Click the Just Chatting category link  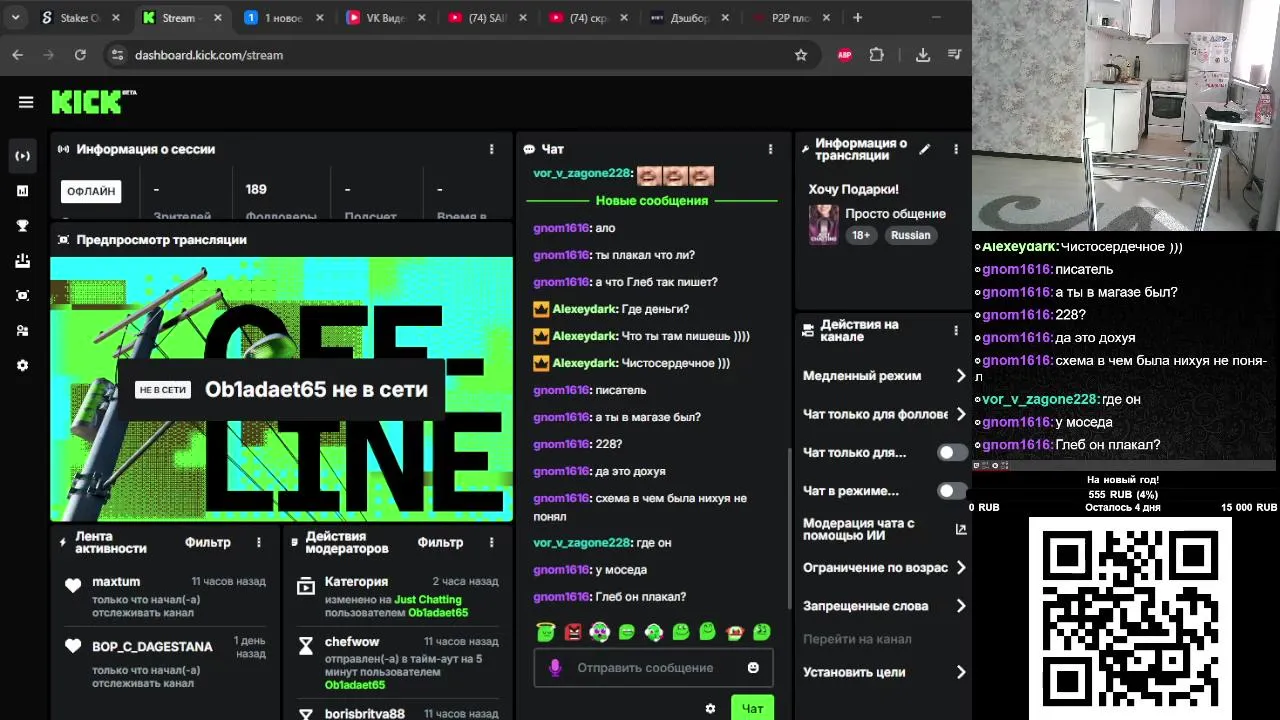(x=428, y=600)
